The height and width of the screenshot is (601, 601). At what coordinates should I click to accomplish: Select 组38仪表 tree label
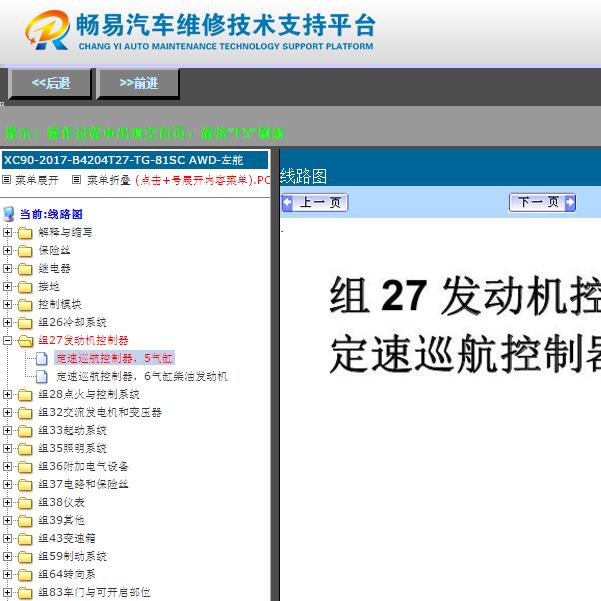pos(61,502)
